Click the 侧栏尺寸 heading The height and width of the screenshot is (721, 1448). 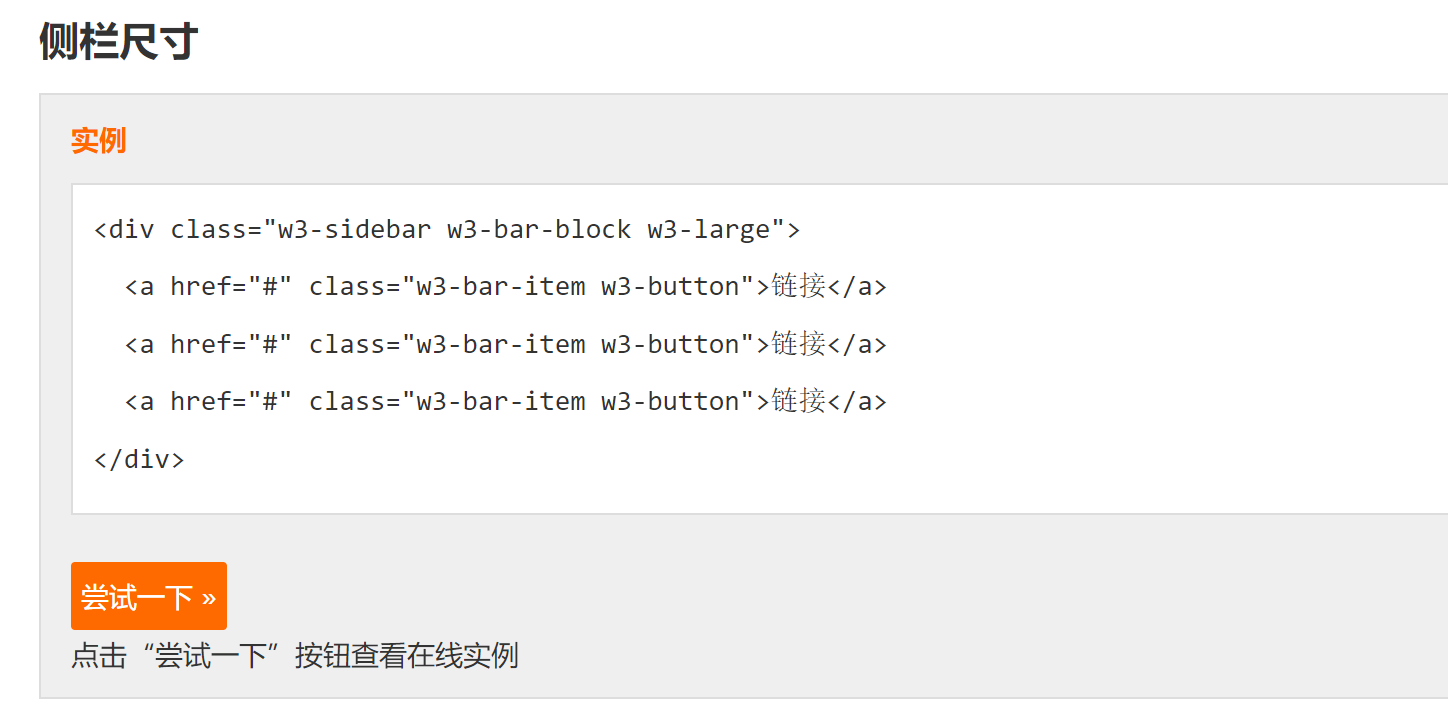118,42
